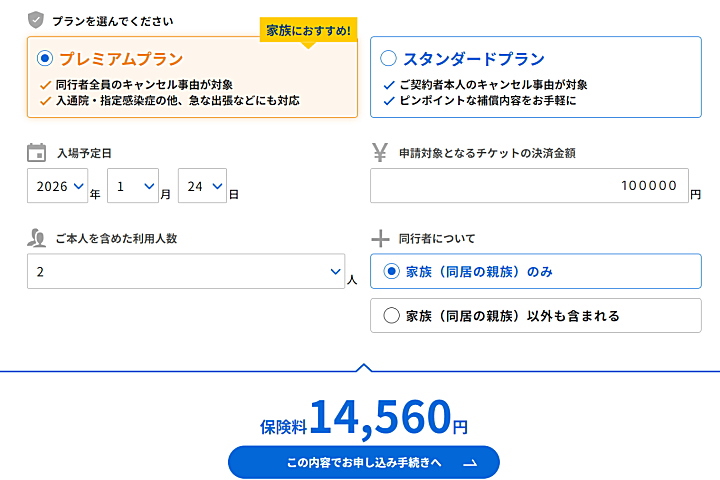The width and height of the screenshot is (720, 480).
Task: Open the month dropdown showing 1
Action: click(134, 186)
